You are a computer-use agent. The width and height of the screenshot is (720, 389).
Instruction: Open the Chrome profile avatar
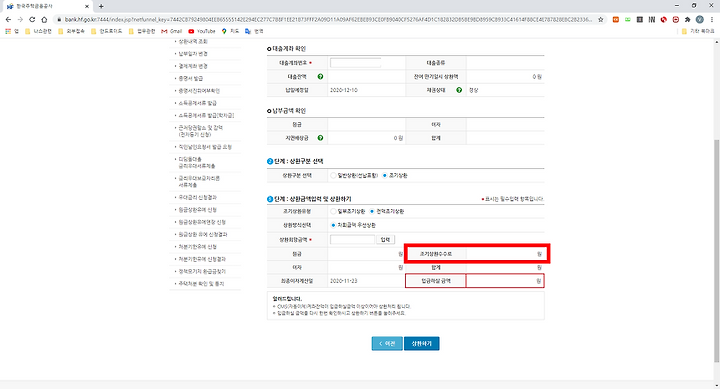coord(699,19)
